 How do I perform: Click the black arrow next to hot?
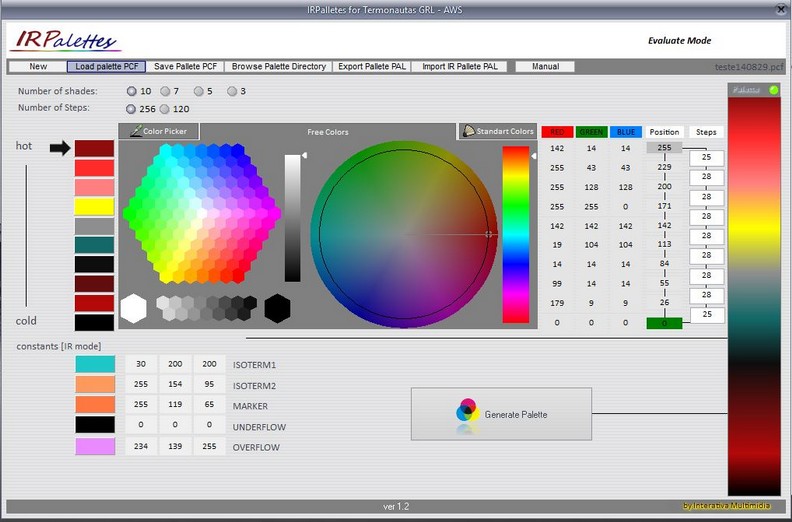pyautogui.click(x=60, y=148)
